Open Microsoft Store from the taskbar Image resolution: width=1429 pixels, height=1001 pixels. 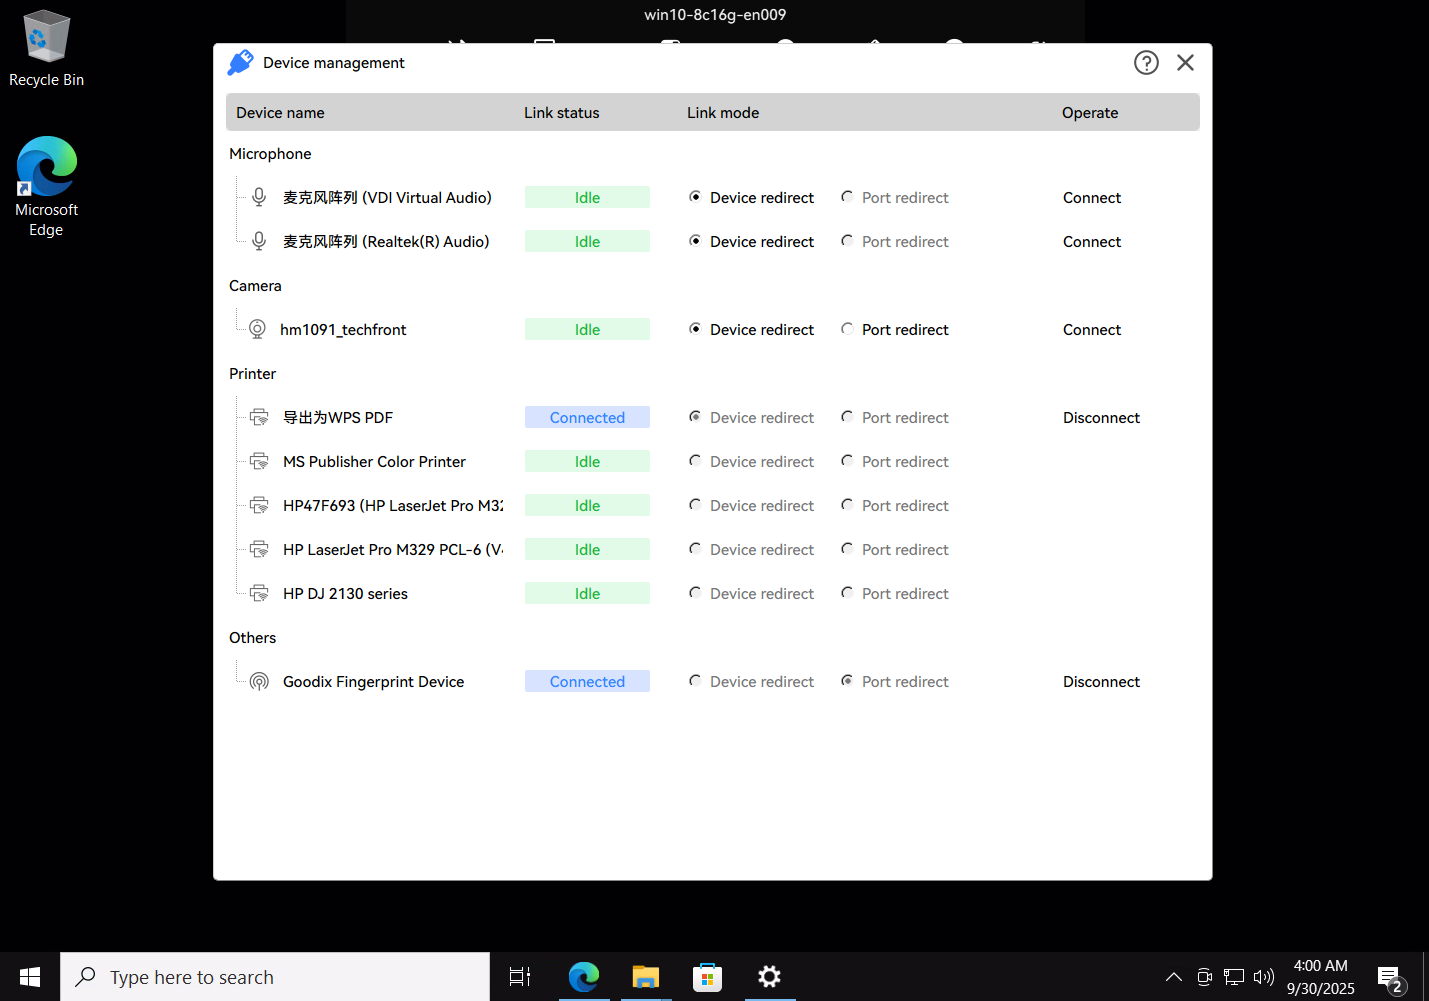707,977
